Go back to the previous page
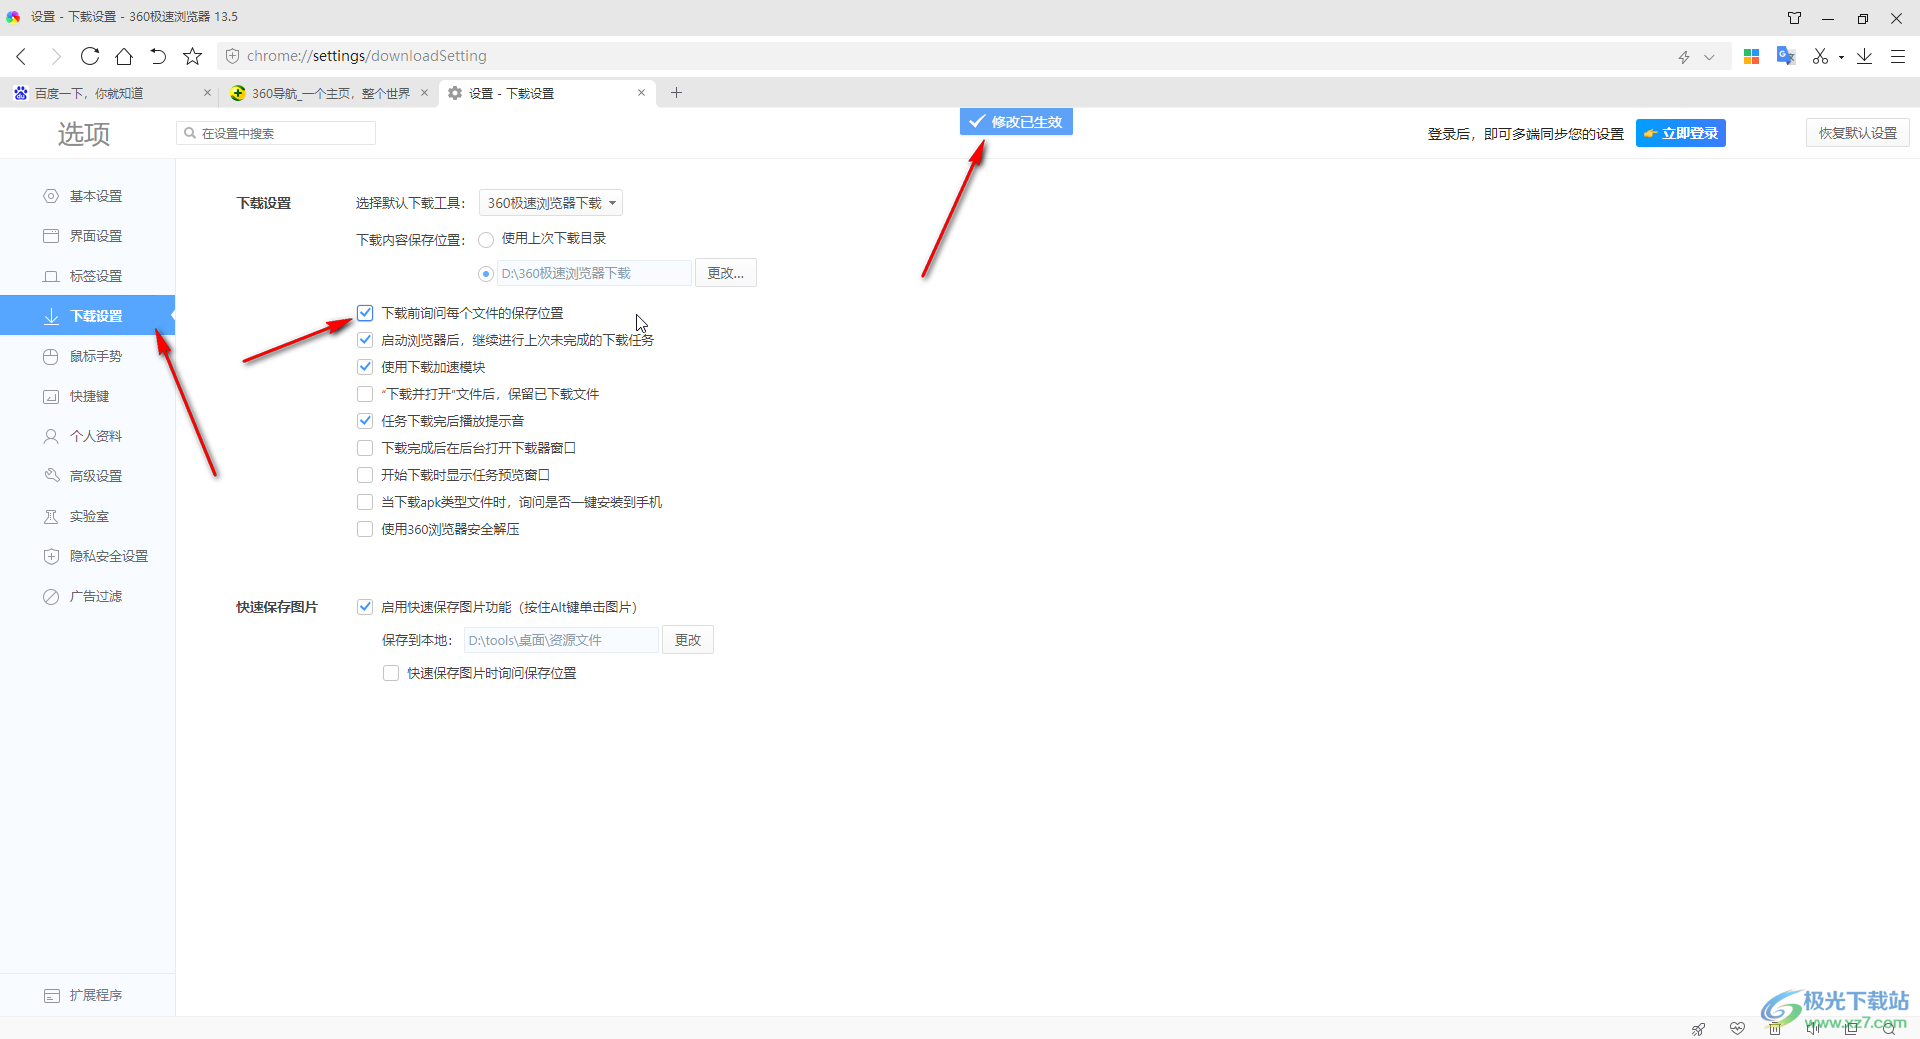 pyautogui.click(x=21, y=56)
